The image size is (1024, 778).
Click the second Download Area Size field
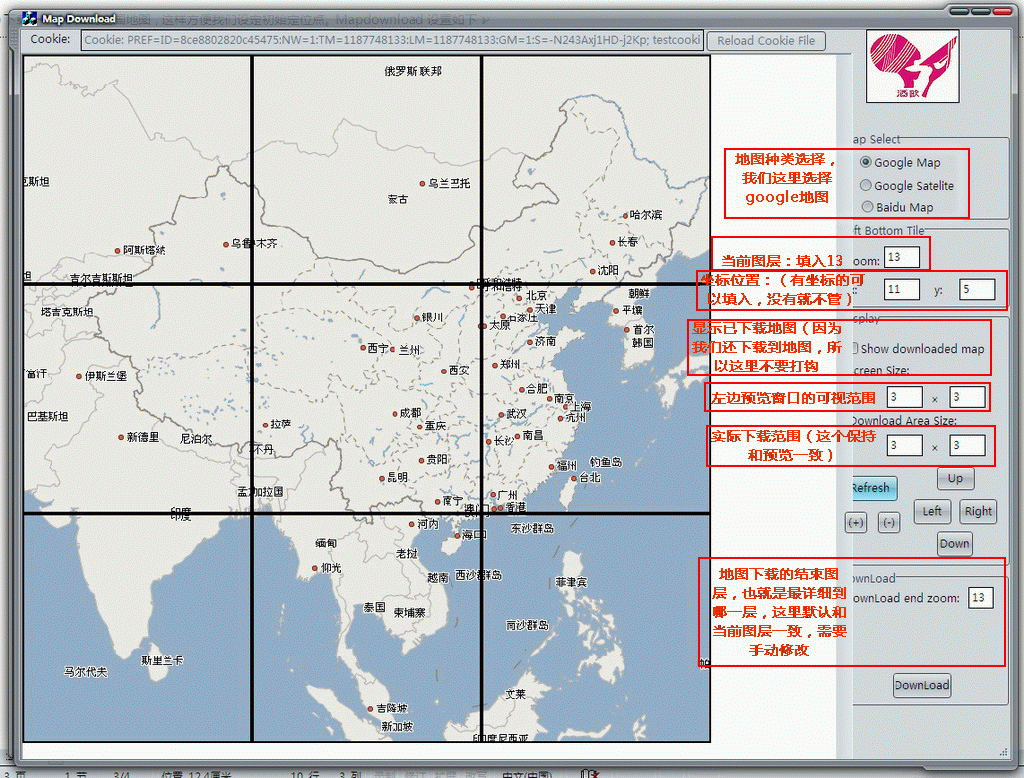[x=967, y=446]
